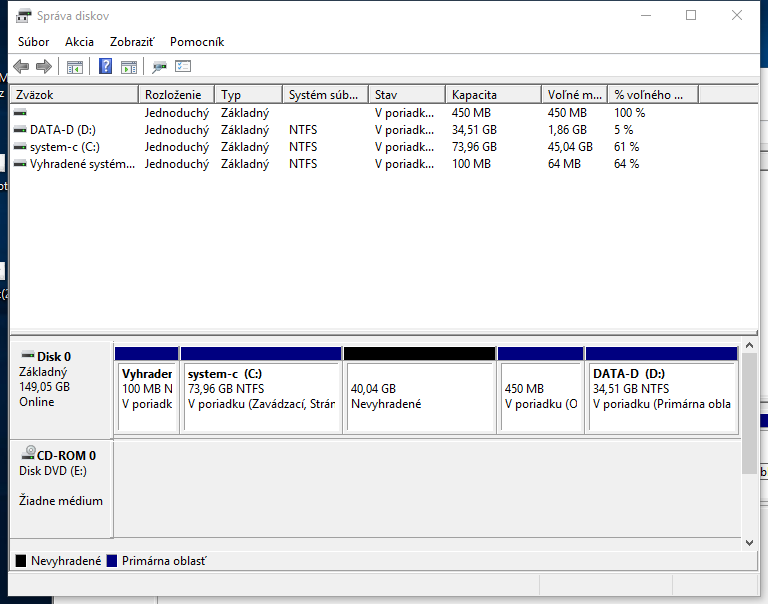The image size is (768, 604).
Task: Select the 40,04 GB unallocated space
Action: click(x=419, y=395)
